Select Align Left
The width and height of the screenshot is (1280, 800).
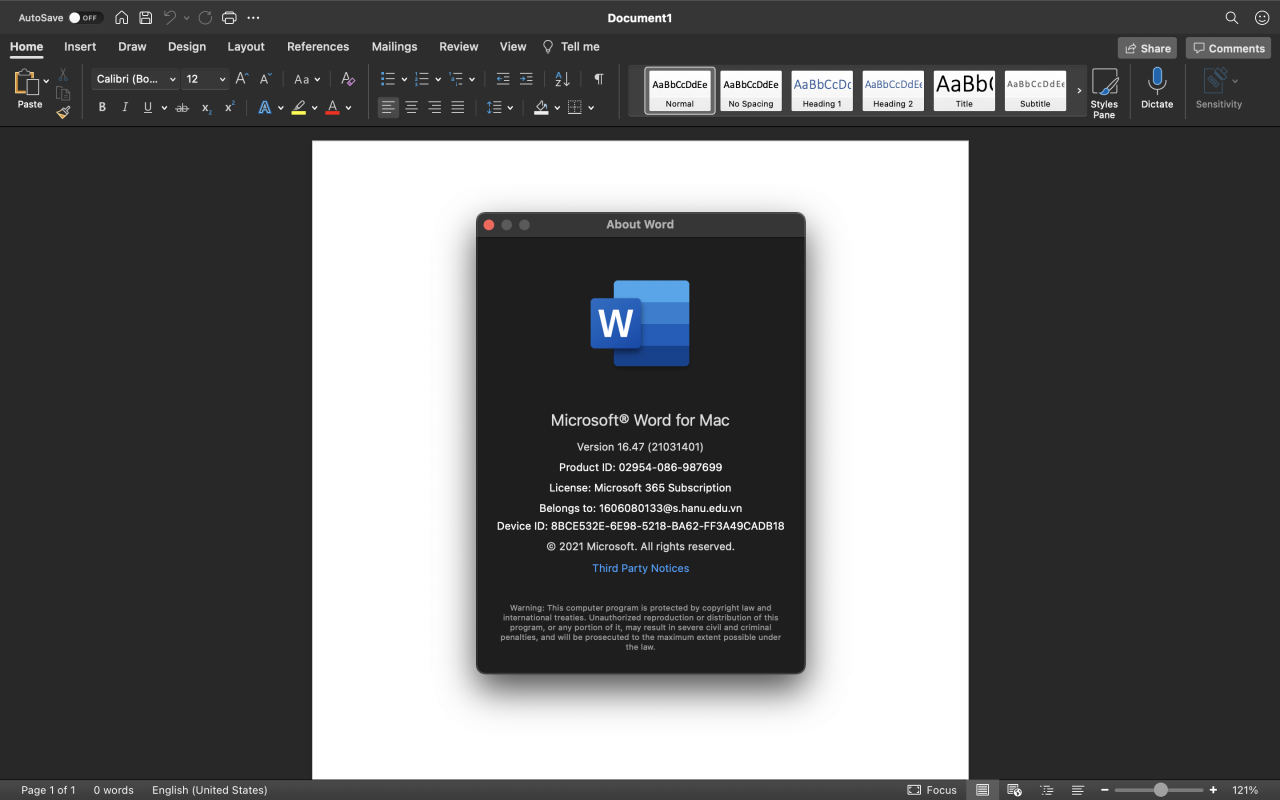[388, 107]
